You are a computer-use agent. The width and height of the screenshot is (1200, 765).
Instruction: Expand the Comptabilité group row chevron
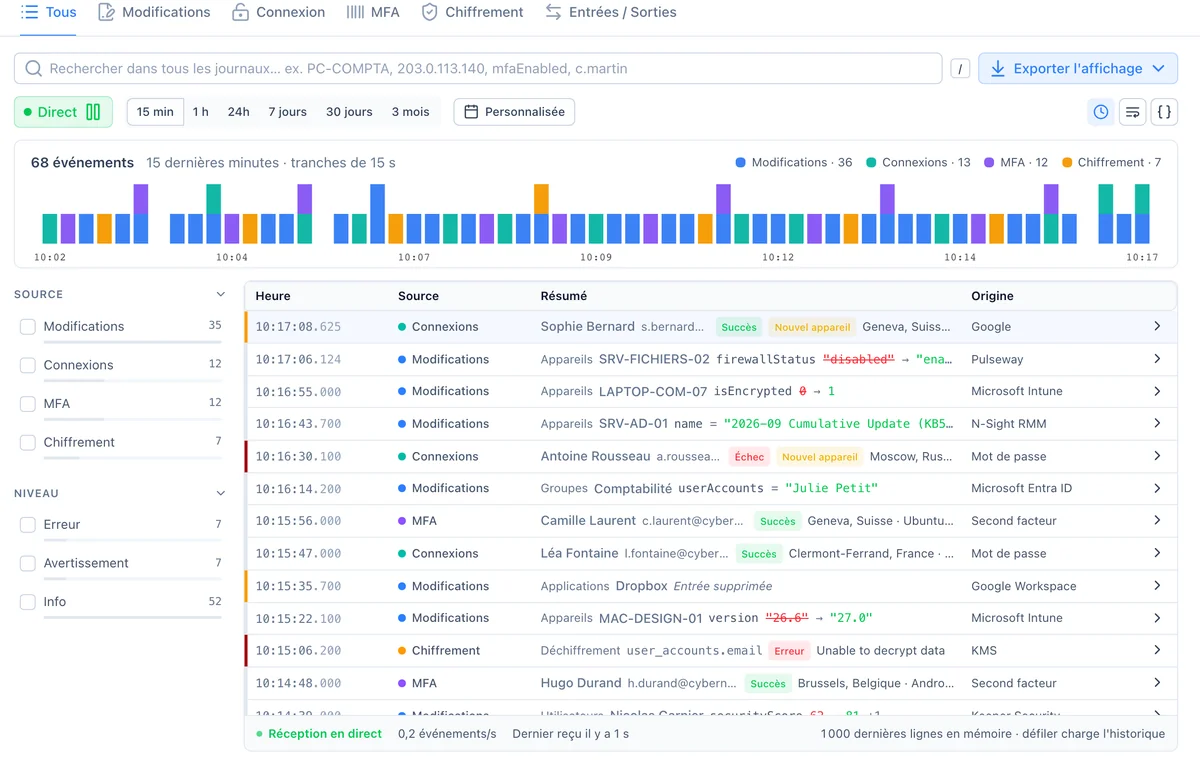pyautogui.click(x=1157, y=488)
